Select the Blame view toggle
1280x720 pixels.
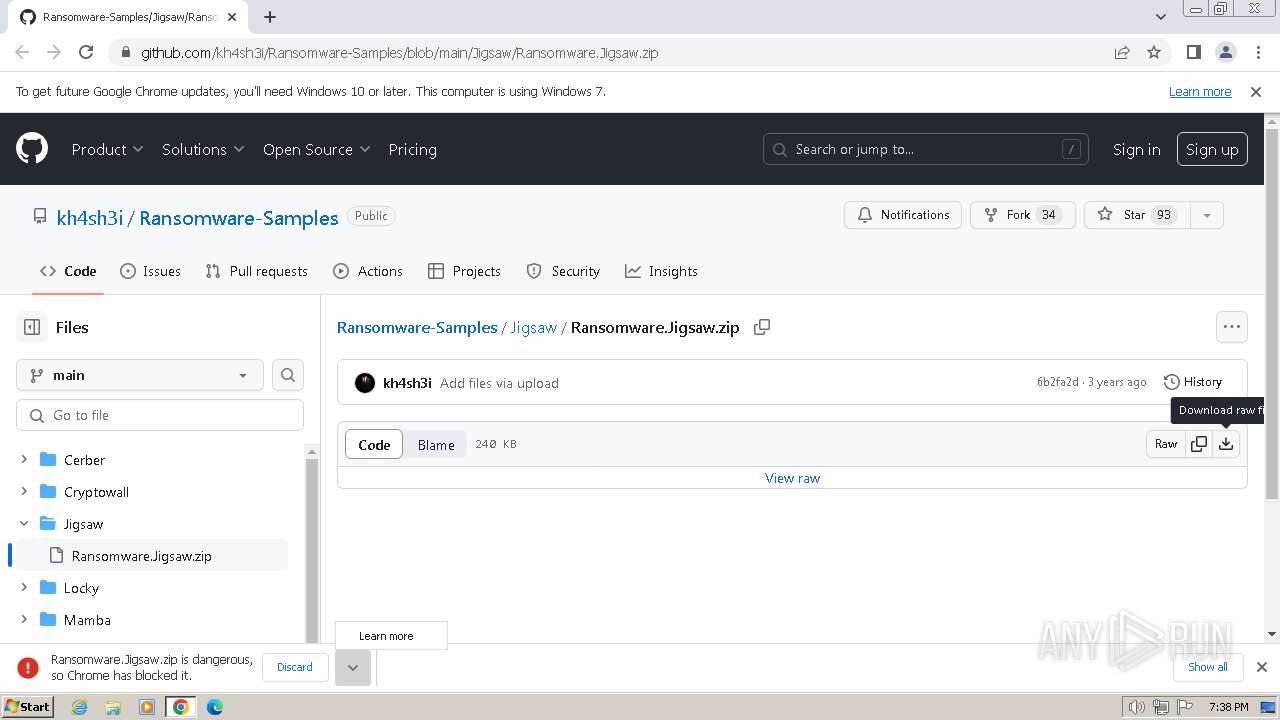tap(436, 445)
